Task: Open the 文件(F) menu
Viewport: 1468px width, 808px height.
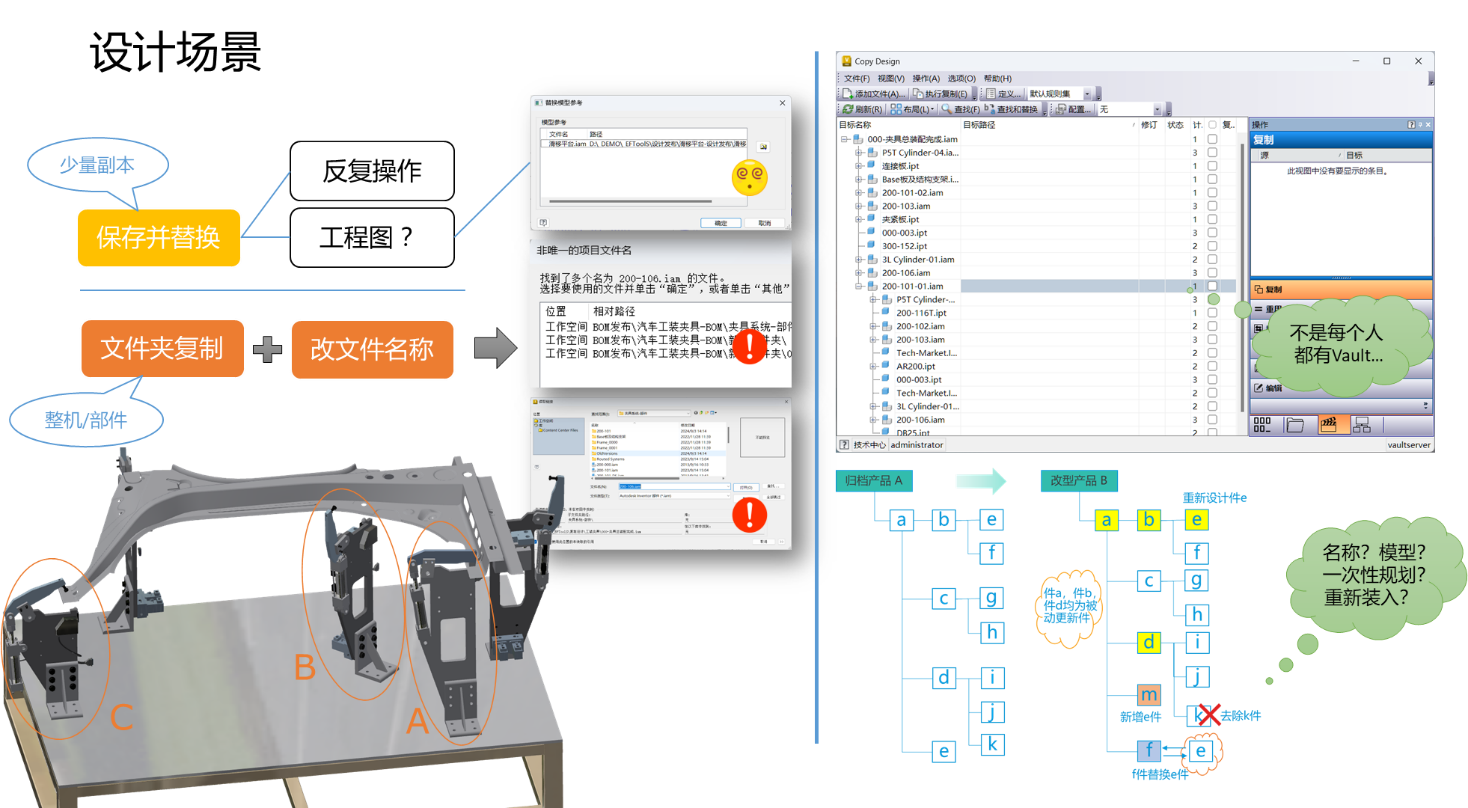Action: (857, 78)
